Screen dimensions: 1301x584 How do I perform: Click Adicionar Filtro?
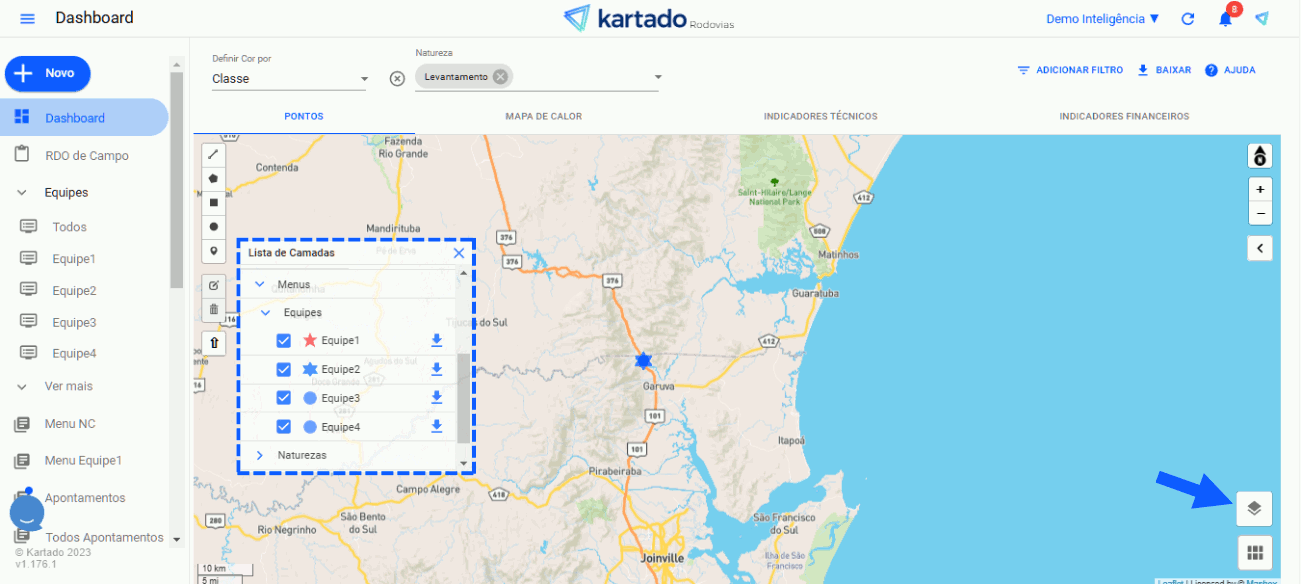1070,70
